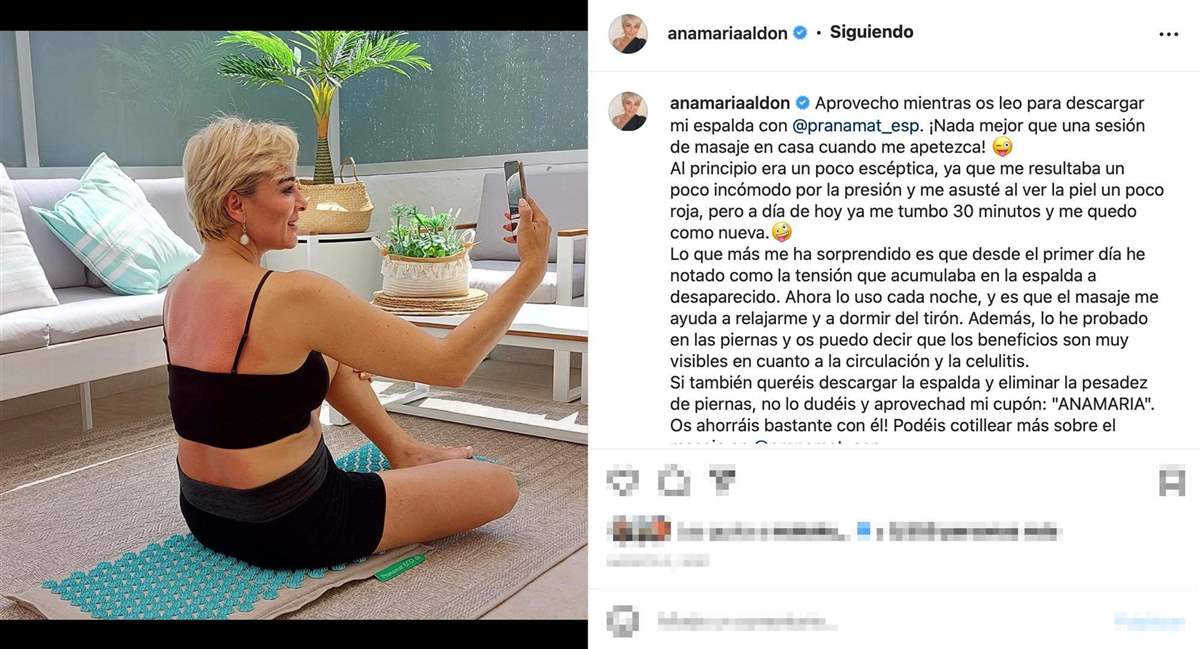Open comments via the speech bubble icon
Image resolution: width=1200 pixels, height=649 pixels.
(674, 483)
